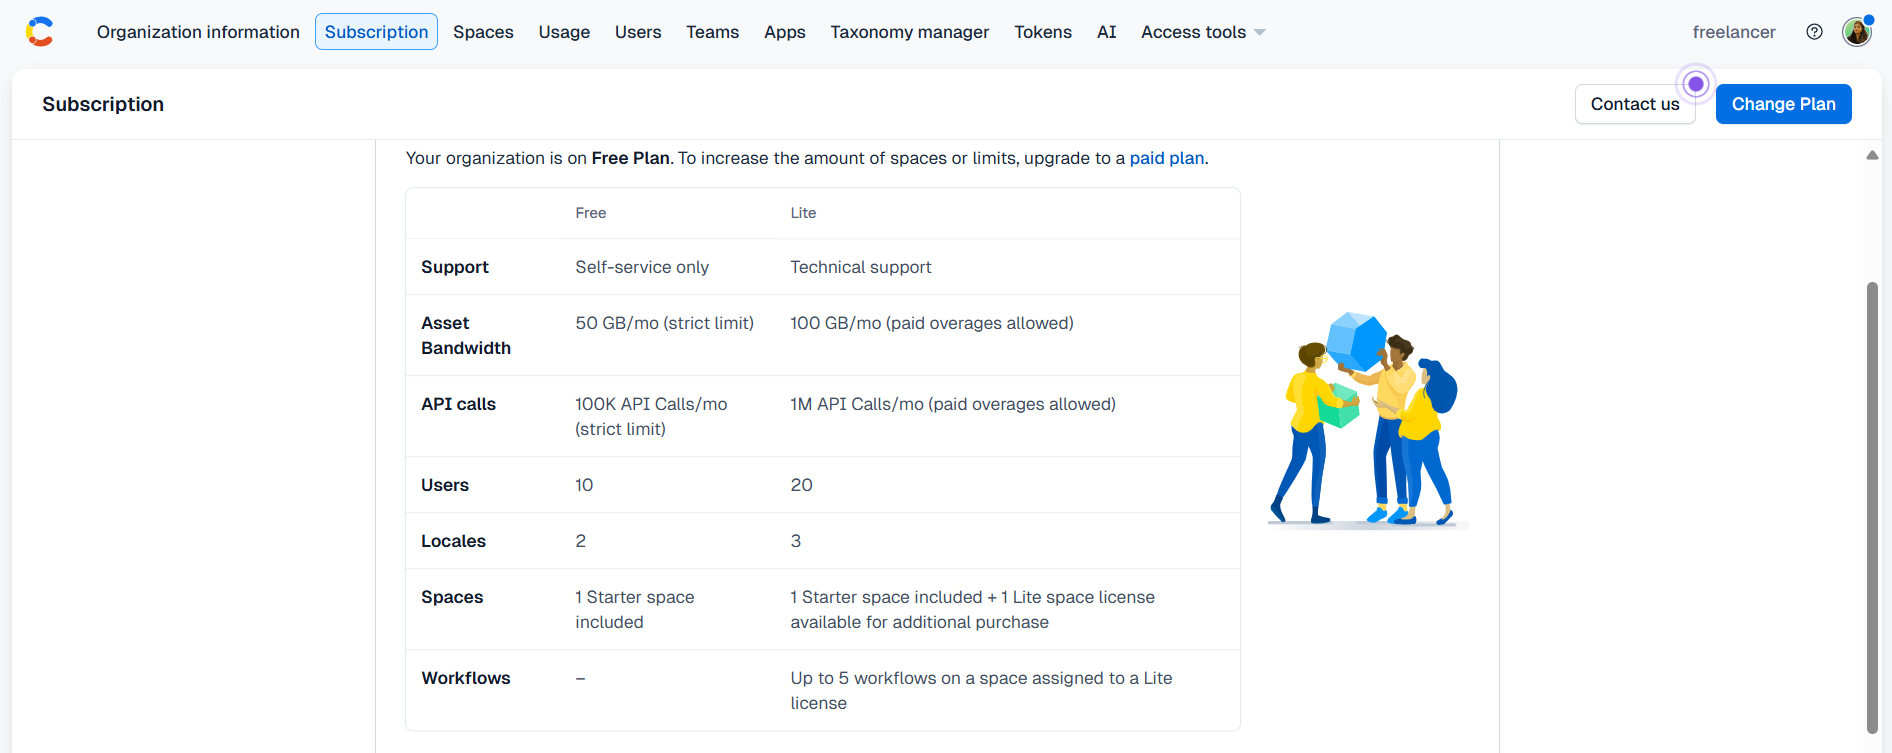Image resolution: width=1892 pixels, height=753 pixels.
Task: Open Taxonomy manager
Action: click(909, 32)
